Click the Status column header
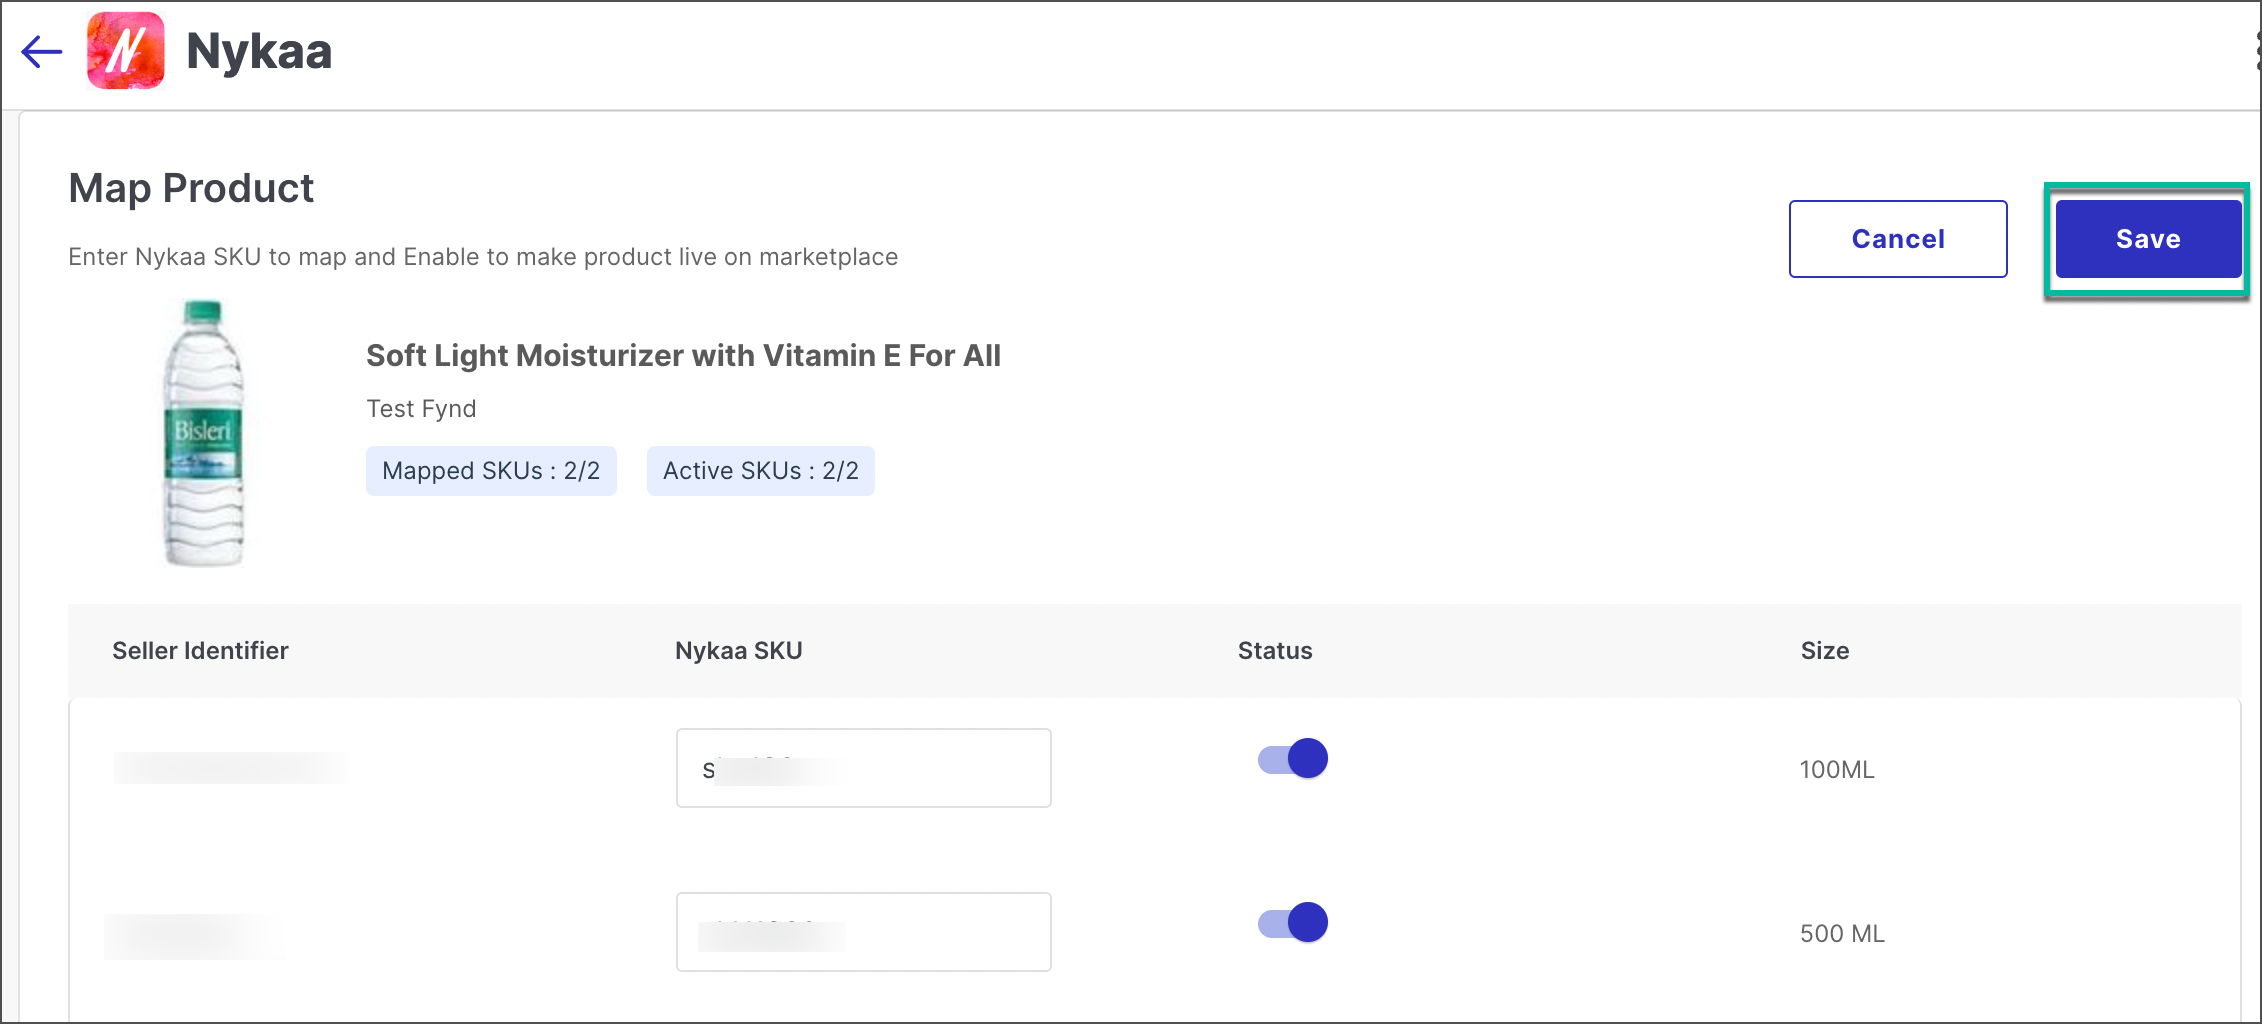The image size is (2262, 1024). coord(1275,650)
